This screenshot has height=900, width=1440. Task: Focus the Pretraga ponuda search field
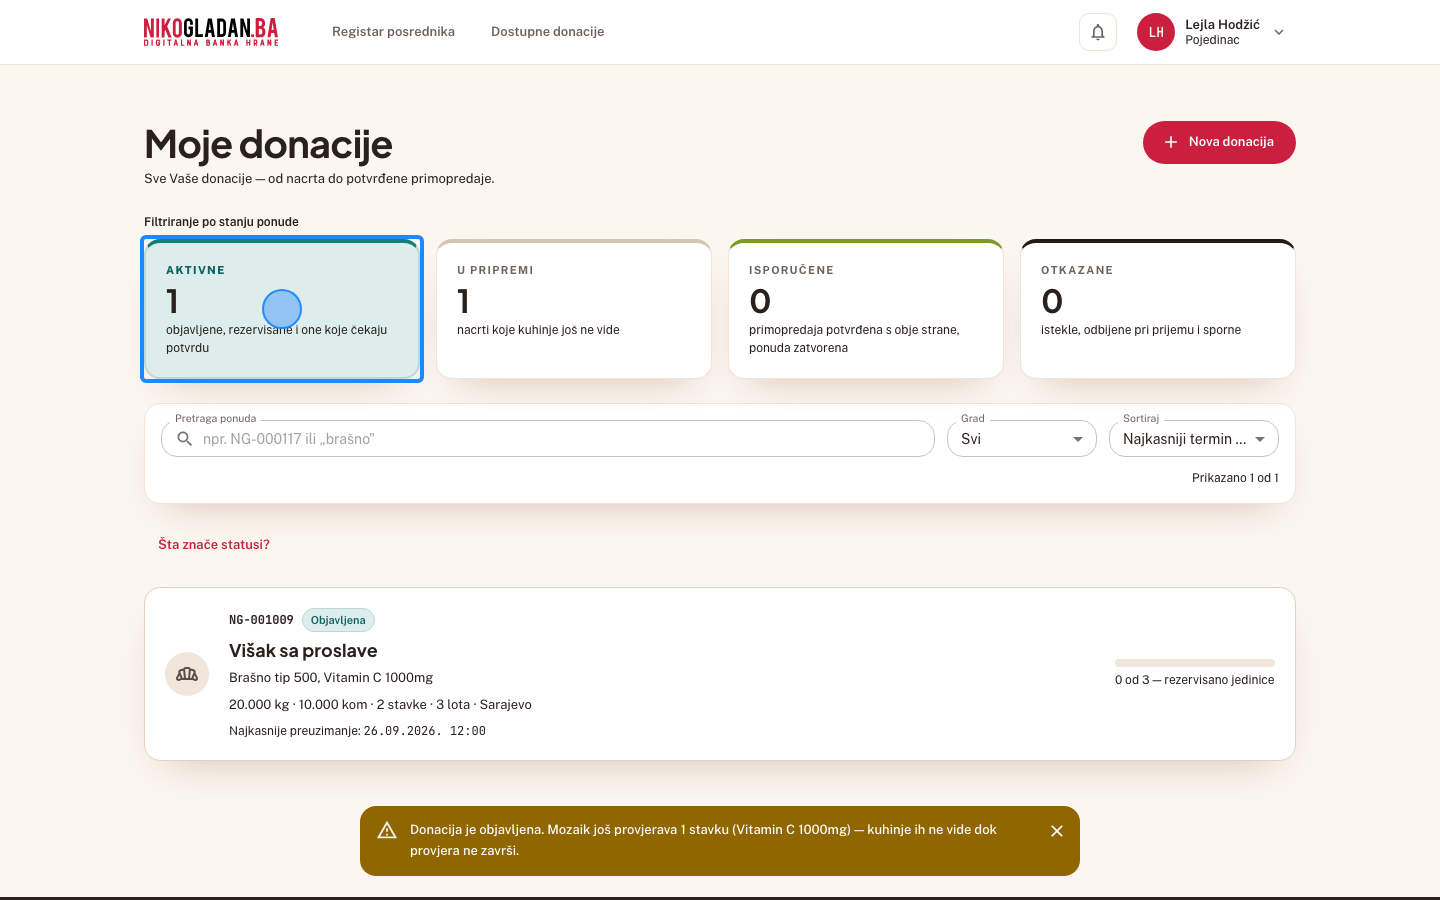(x=548, y=439)
